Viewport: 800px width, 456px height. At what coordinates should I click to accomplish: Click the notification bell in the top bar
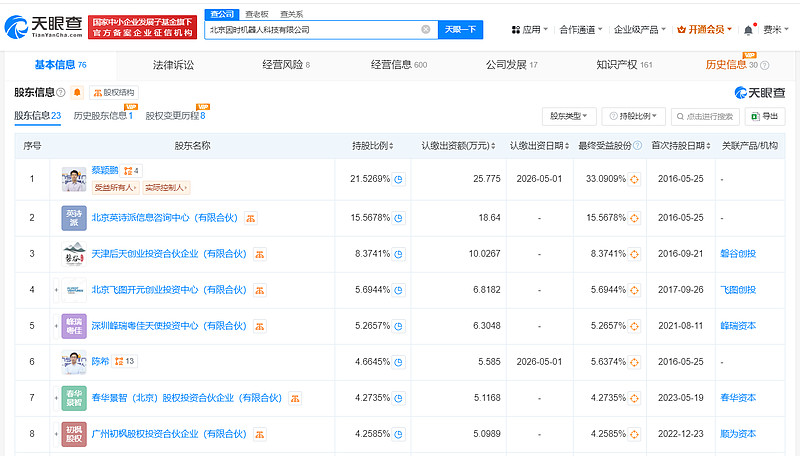748,30
